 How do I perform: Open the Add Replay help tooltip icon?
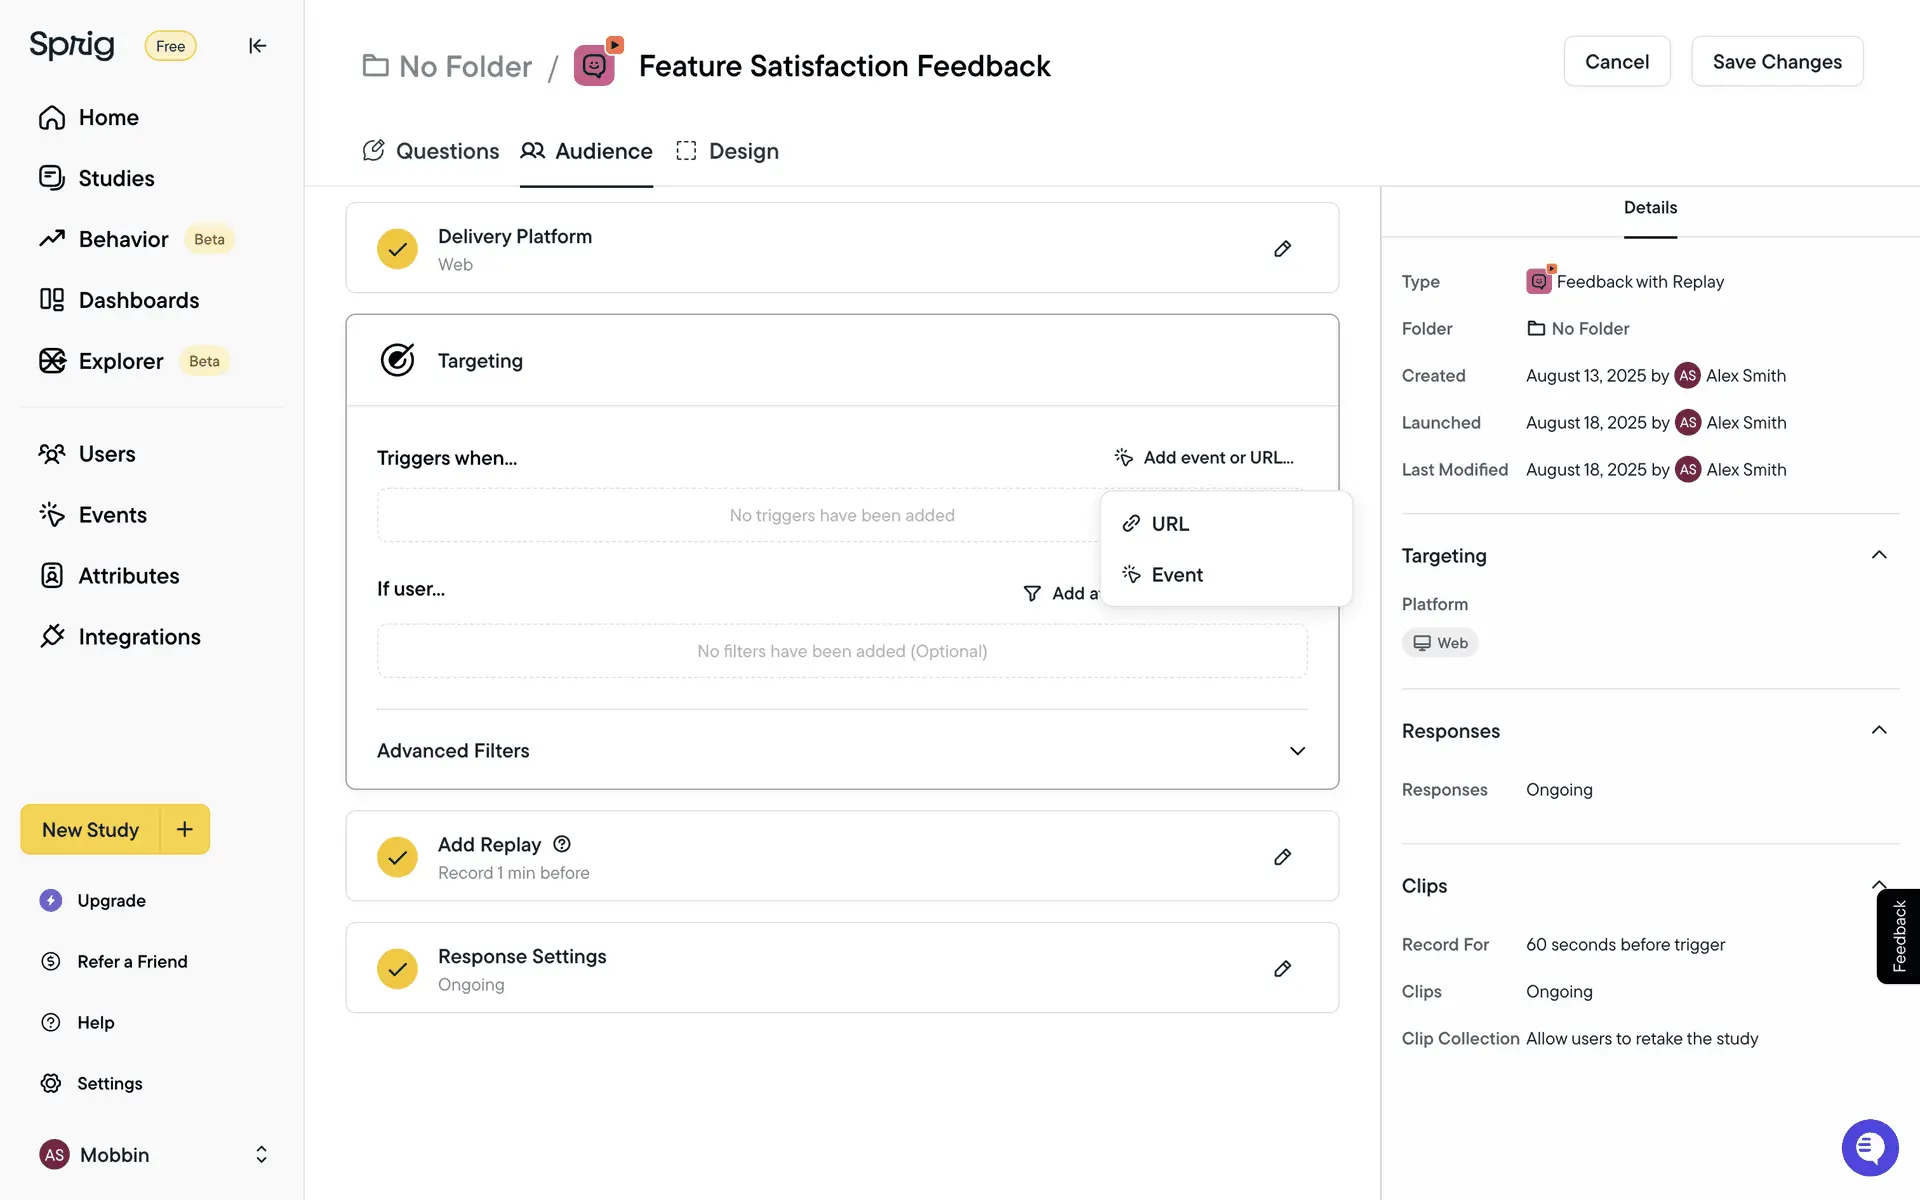coord(562,844)
